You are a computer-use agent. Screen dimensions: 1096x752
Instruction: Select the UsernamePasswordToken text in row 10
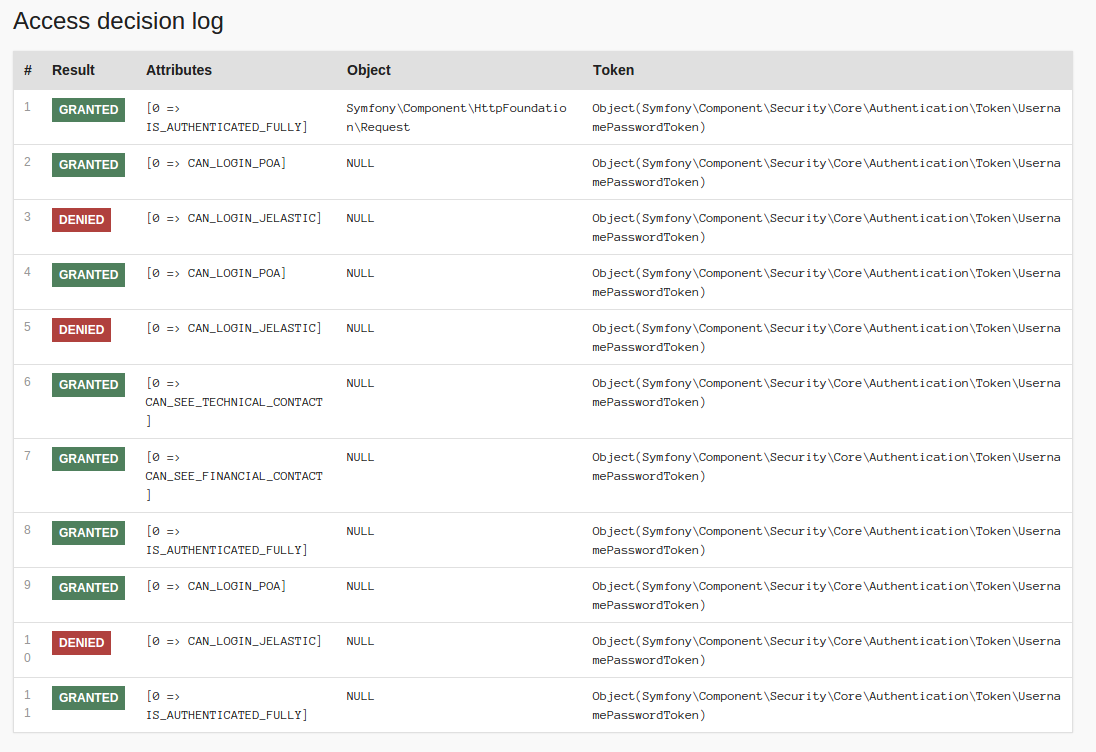[x=826, y=651]
